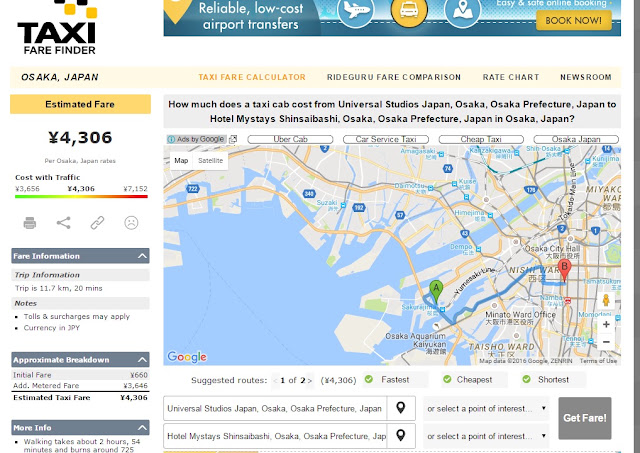
Task: Click the Cheap Taxi ad link
Action: tap(481, 139)
